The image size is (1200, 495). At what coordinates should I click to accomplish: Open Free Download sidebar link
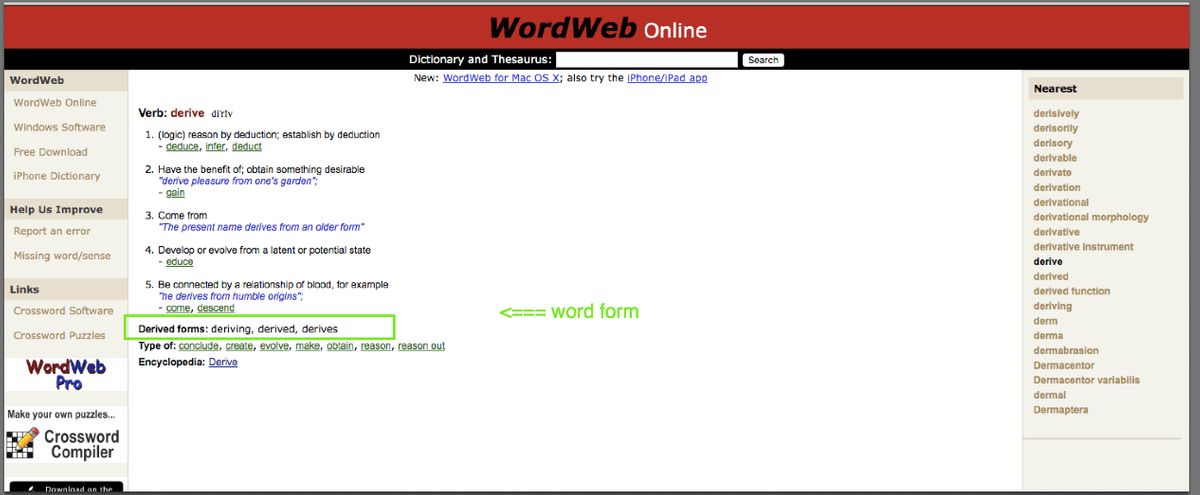tap(50, 152)
